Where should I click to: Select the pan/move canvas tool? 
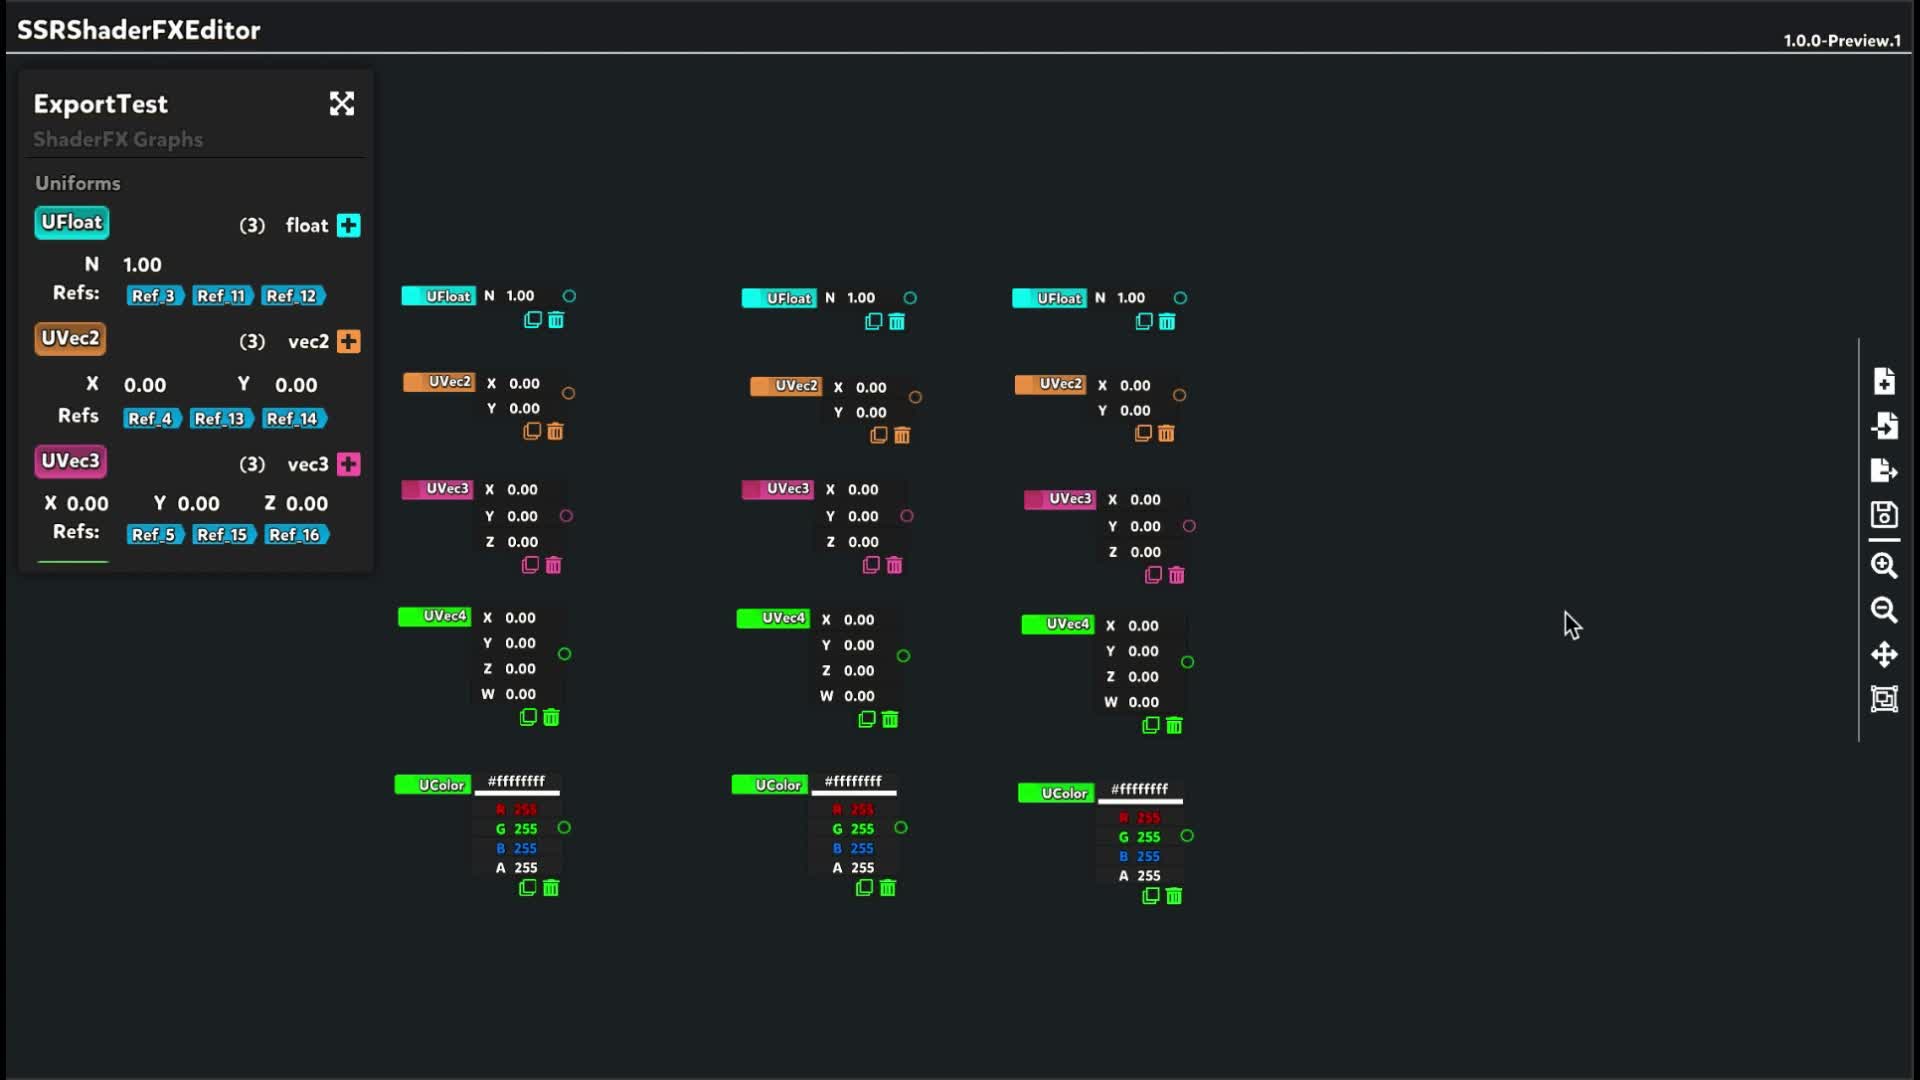pyautogui.click(x=1884, y=655)
